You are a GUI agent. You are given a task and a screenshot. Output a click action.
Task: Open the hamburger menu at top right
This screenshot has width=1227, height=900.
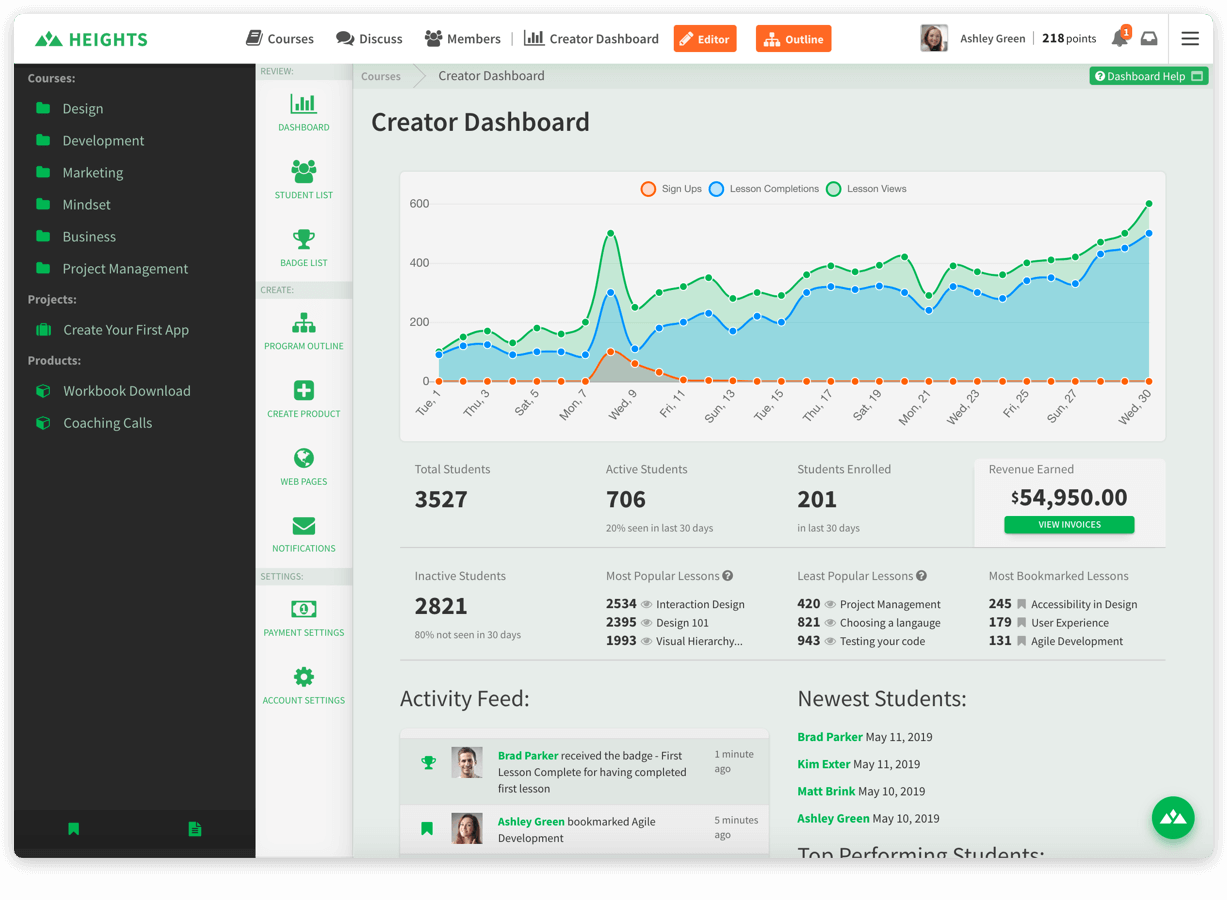(1189, 38)
